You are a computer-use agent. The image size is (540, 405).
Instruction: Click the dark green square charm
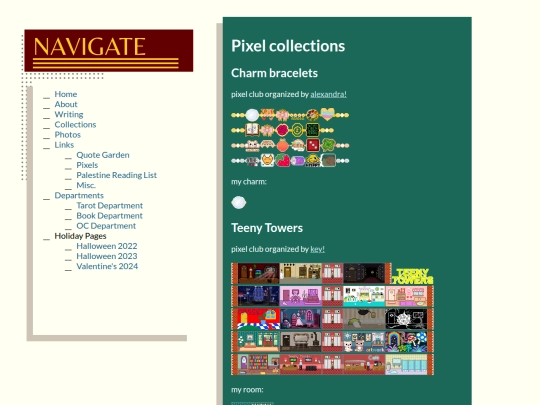pyautogui.click(x=312, y=130)
